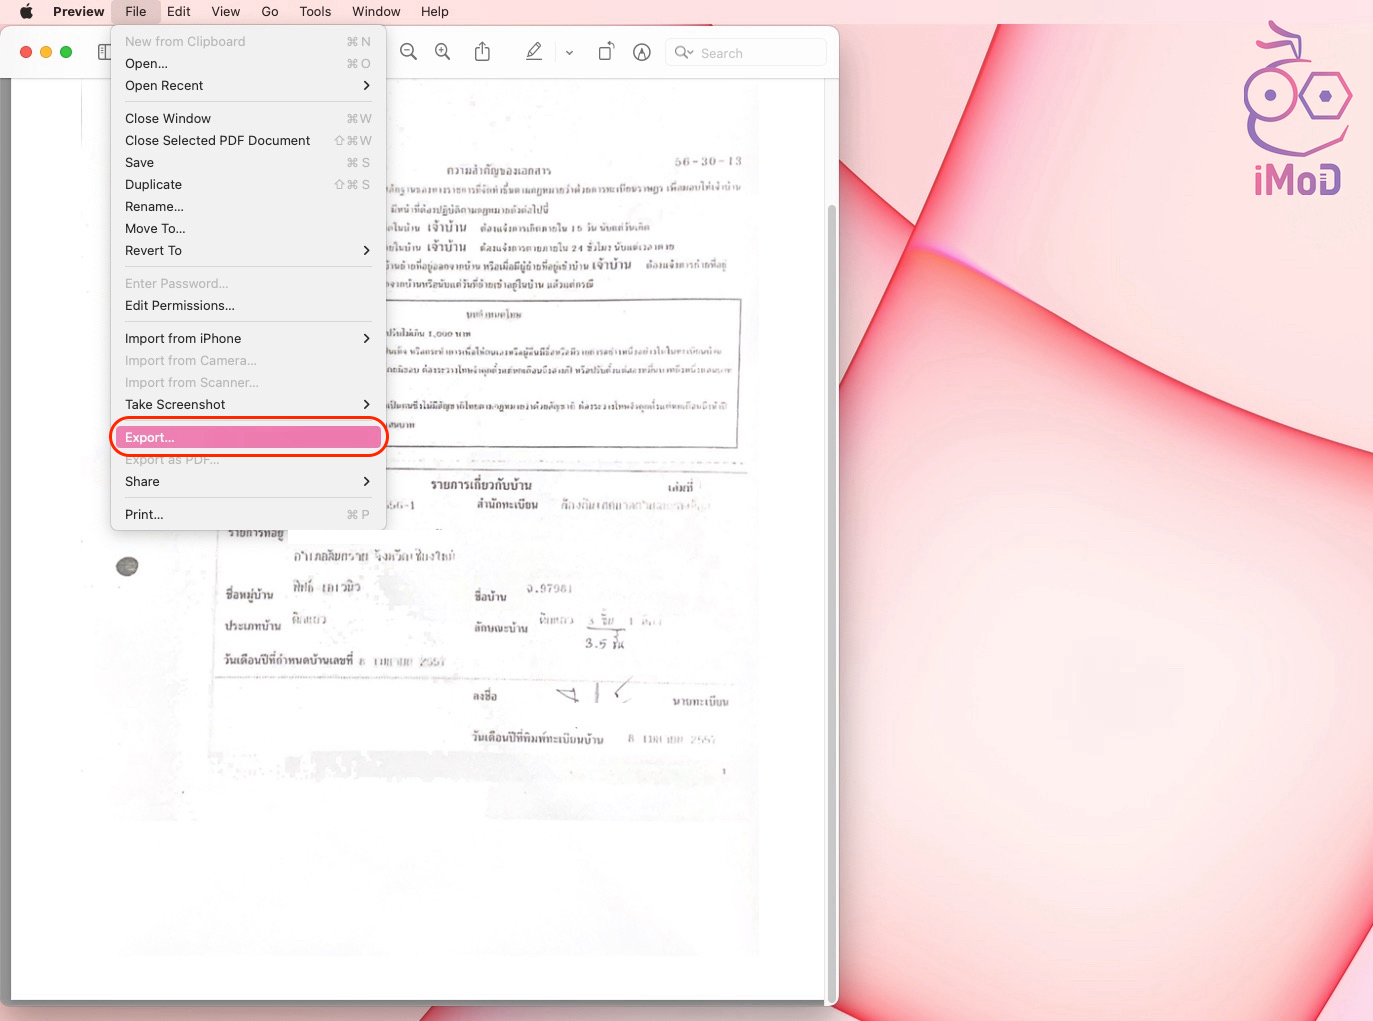Expand the Open Recent submenu
This screenshot has width=1373, height=1021.
pos(246,86)
